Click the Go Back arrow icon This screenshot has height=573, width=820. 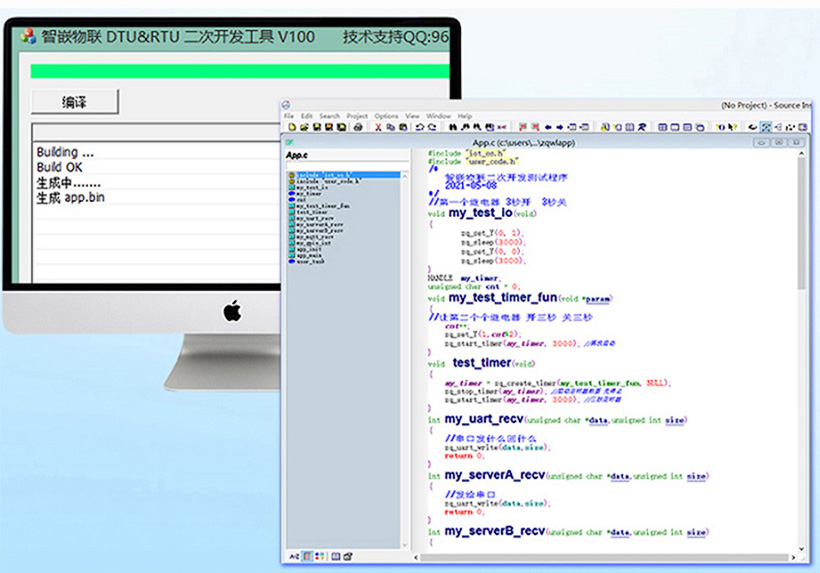(548, 128)
